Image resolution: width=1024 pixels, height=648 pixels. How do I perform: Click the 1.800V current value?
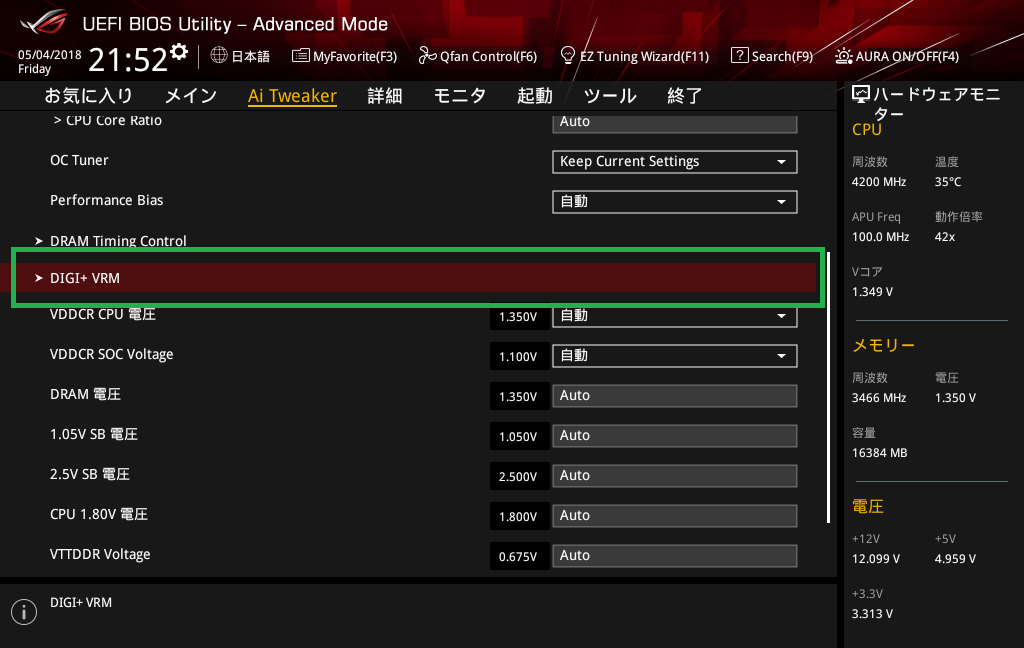pyautogui.click(x=519, y=516)
